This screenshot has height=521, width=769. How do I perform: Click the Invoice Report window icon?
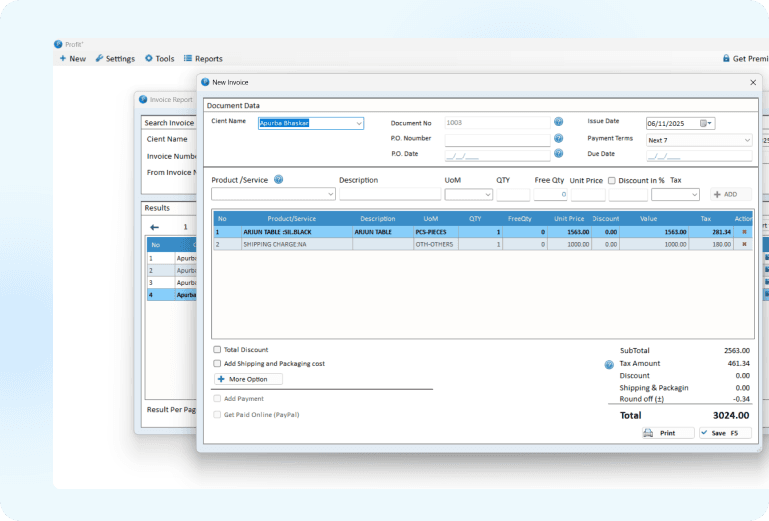click(143, 99)
